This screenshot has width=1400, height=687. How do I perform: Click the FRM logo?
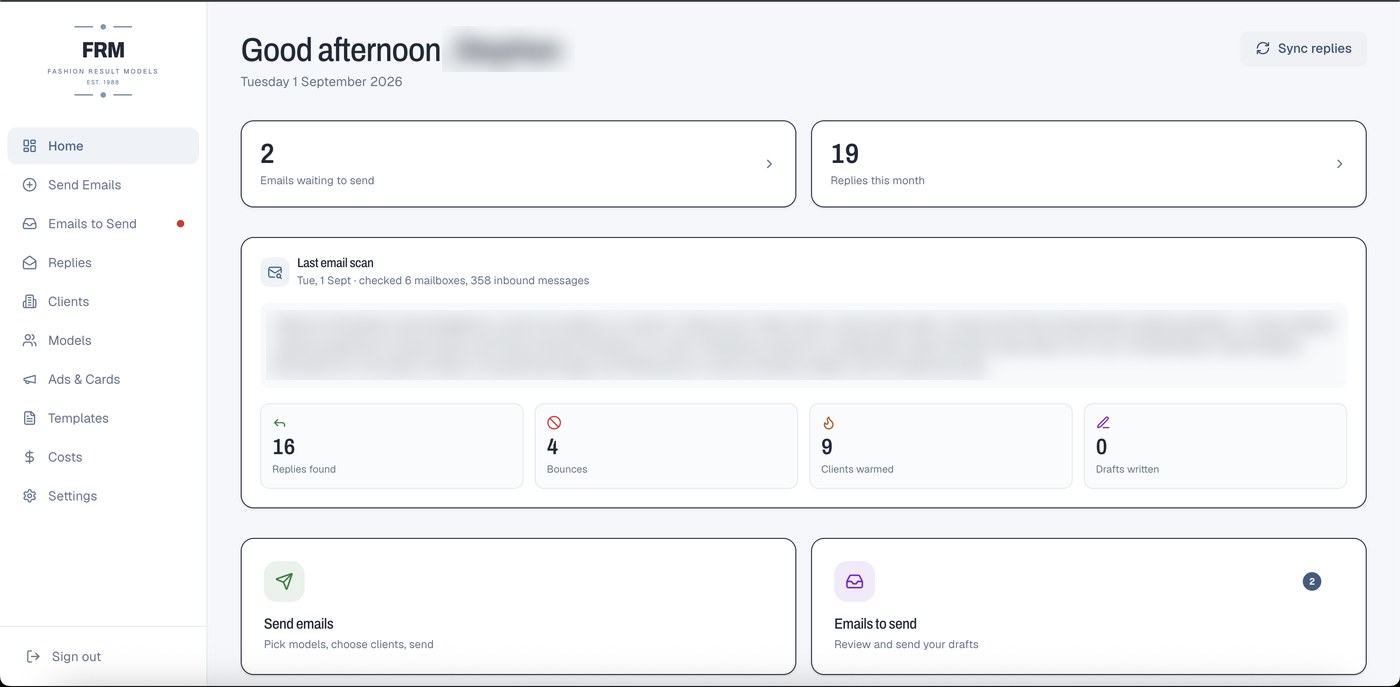[103, 61]
